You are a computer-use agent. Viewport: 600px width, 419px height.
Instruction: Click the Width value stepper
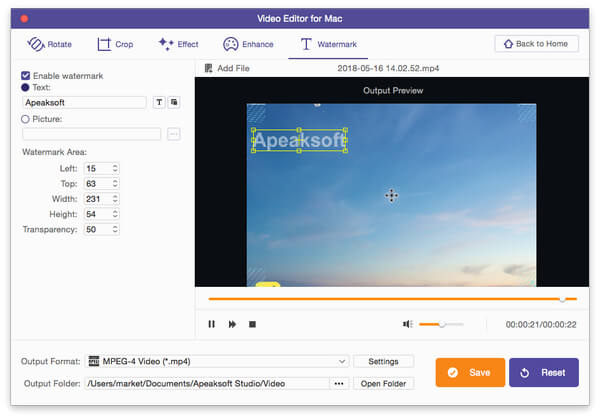coord(115,199)
